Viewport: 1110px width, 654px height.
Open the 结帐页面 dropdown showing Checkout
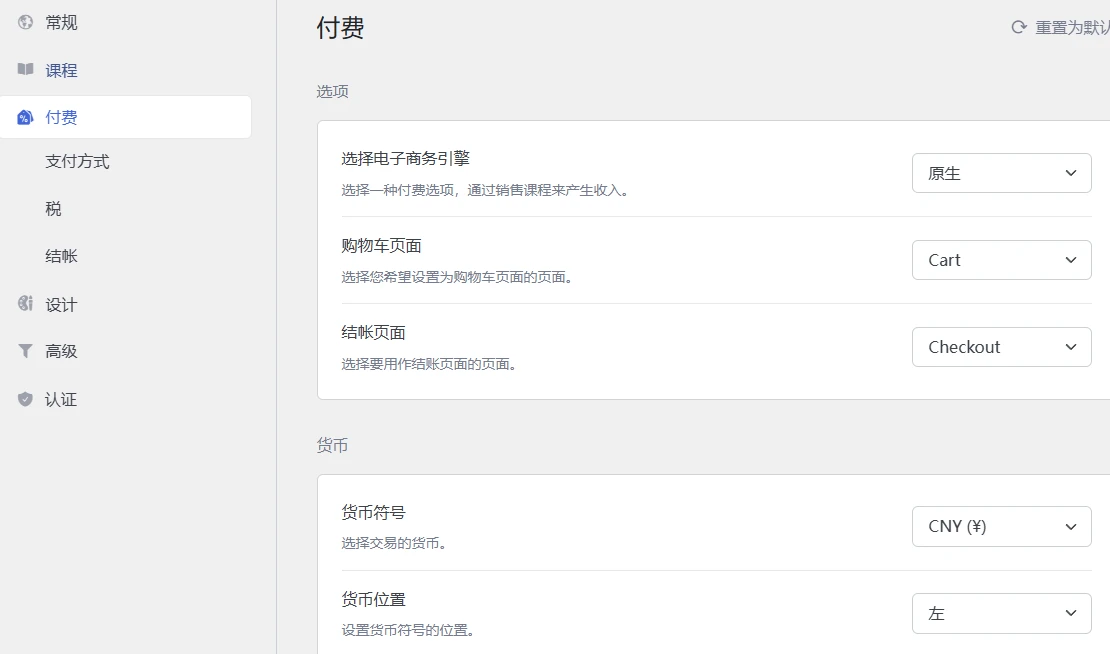pos(1001,346)
